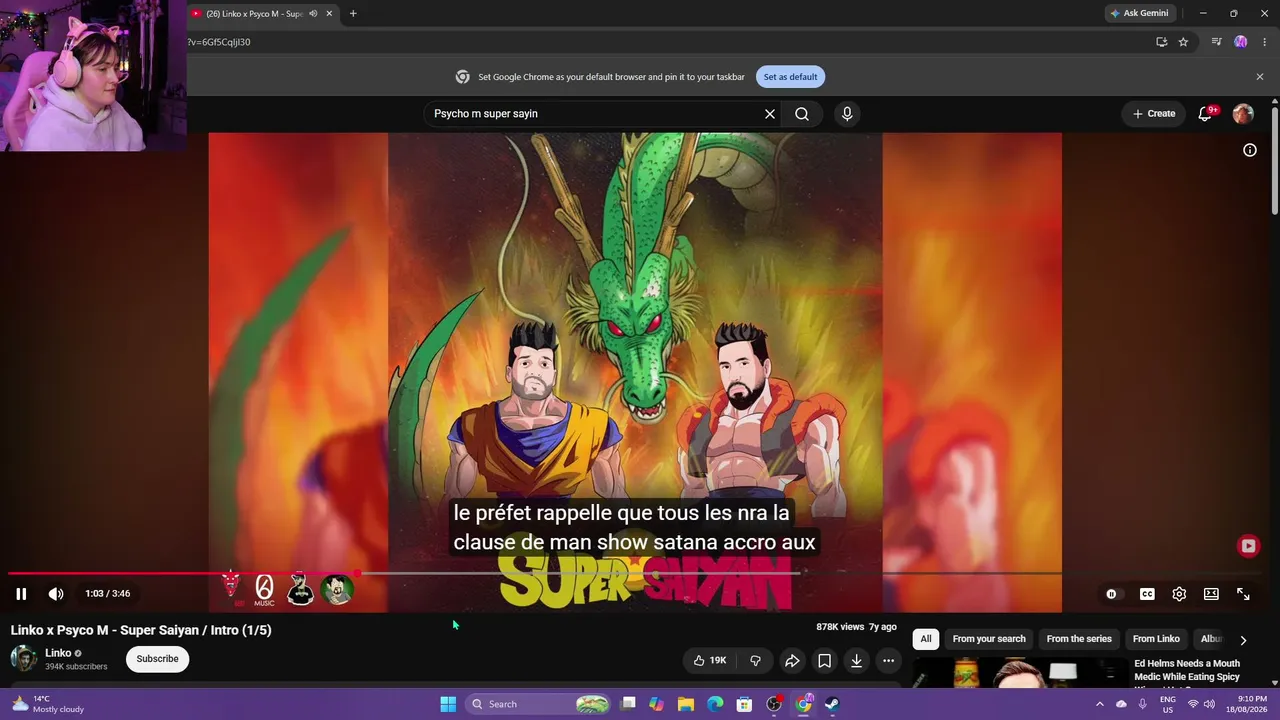Submit search with magnifier button
This screenshot has width=1280, height=720.
(802, 114)
